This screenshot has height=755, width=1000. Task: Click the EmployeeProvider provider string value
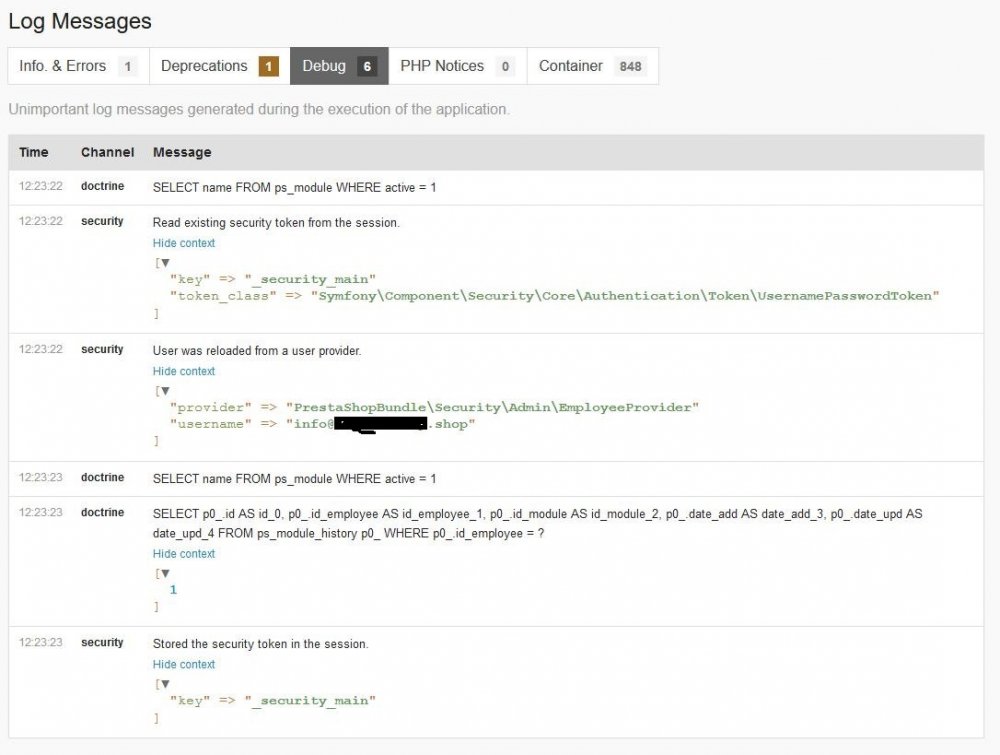(492, 408)
